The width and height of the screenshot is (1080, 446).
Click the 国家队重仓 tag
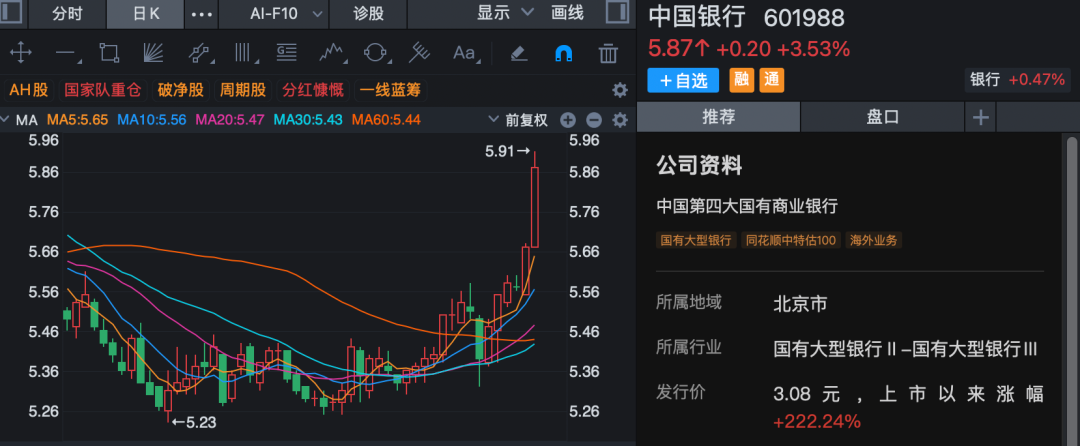(102, 90)
